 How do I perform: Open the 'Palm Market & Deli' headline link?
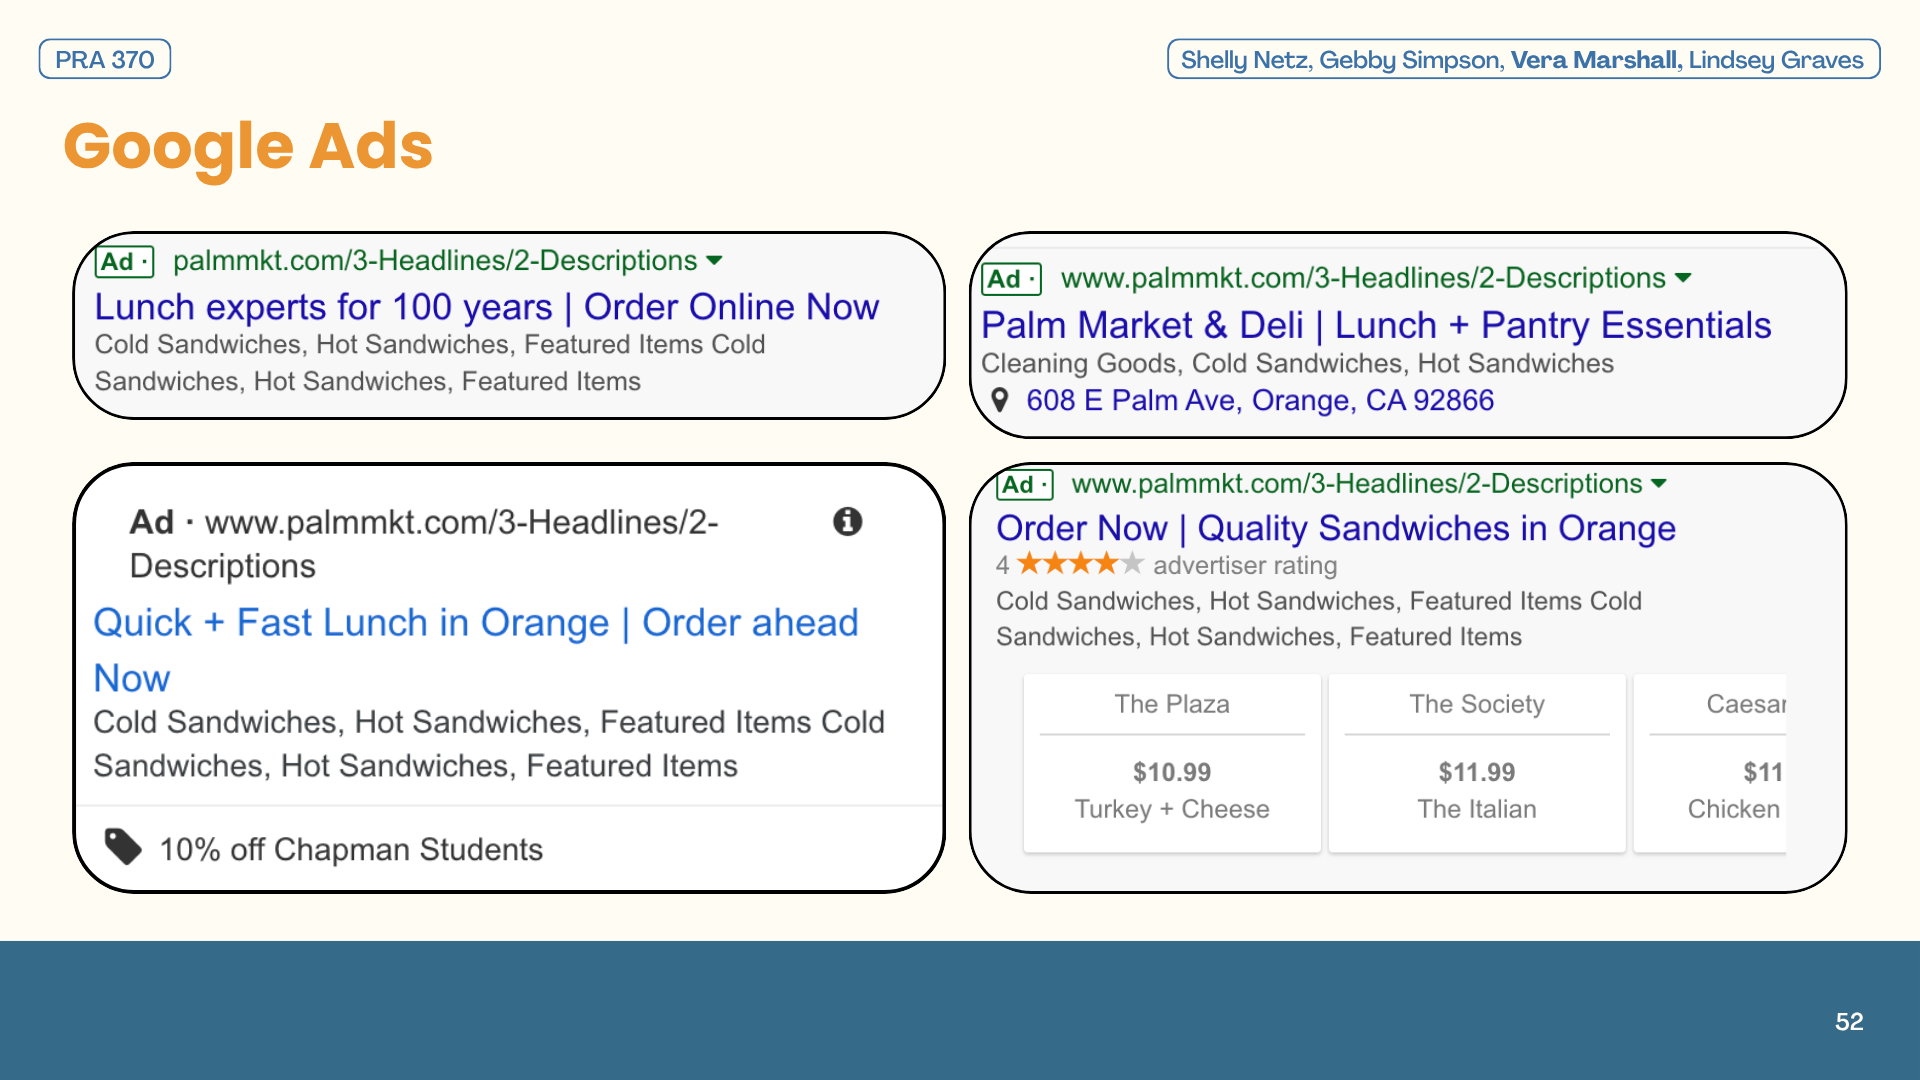click(1376, 325)
